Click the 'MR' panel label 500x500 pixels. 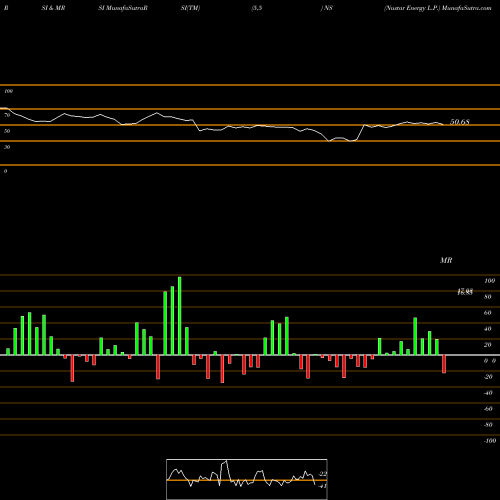click(x=446, y=260)
